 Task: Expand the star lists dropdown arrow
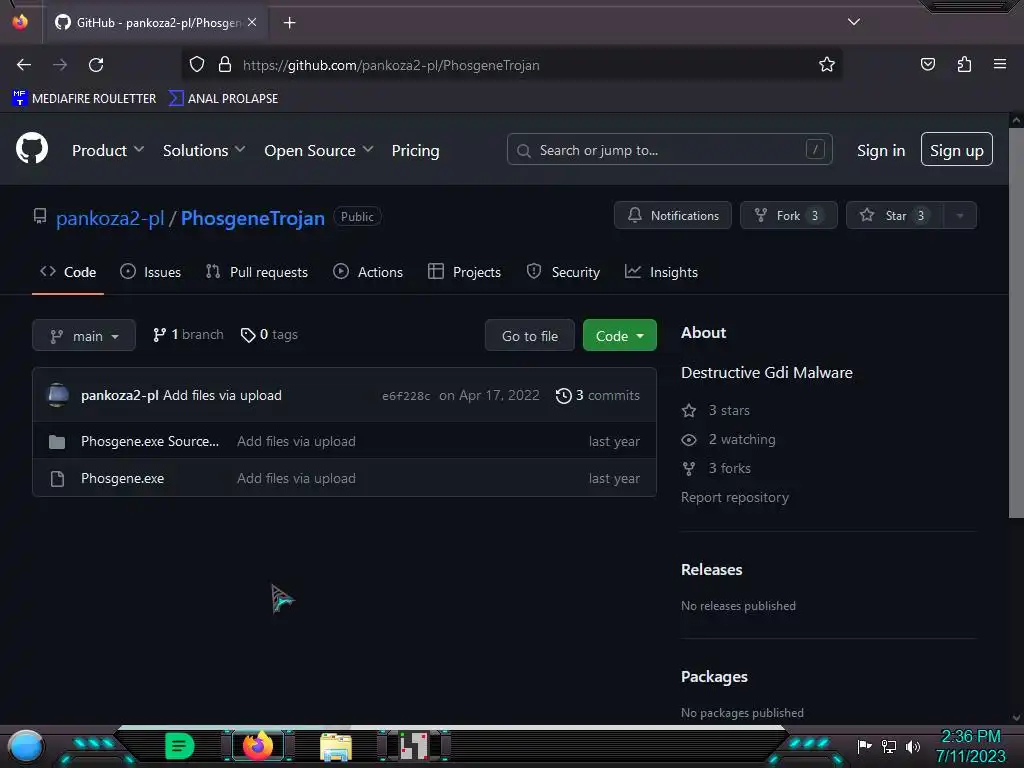[959, 216]
